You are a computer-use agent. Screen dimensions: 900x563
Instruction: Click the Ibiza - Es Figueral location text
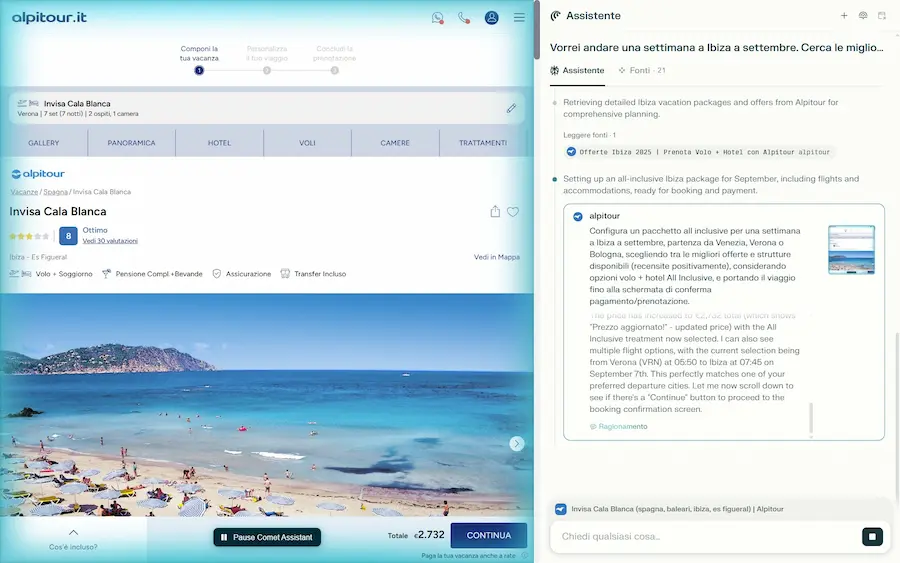pyautogui.click(x=38, y=257)
